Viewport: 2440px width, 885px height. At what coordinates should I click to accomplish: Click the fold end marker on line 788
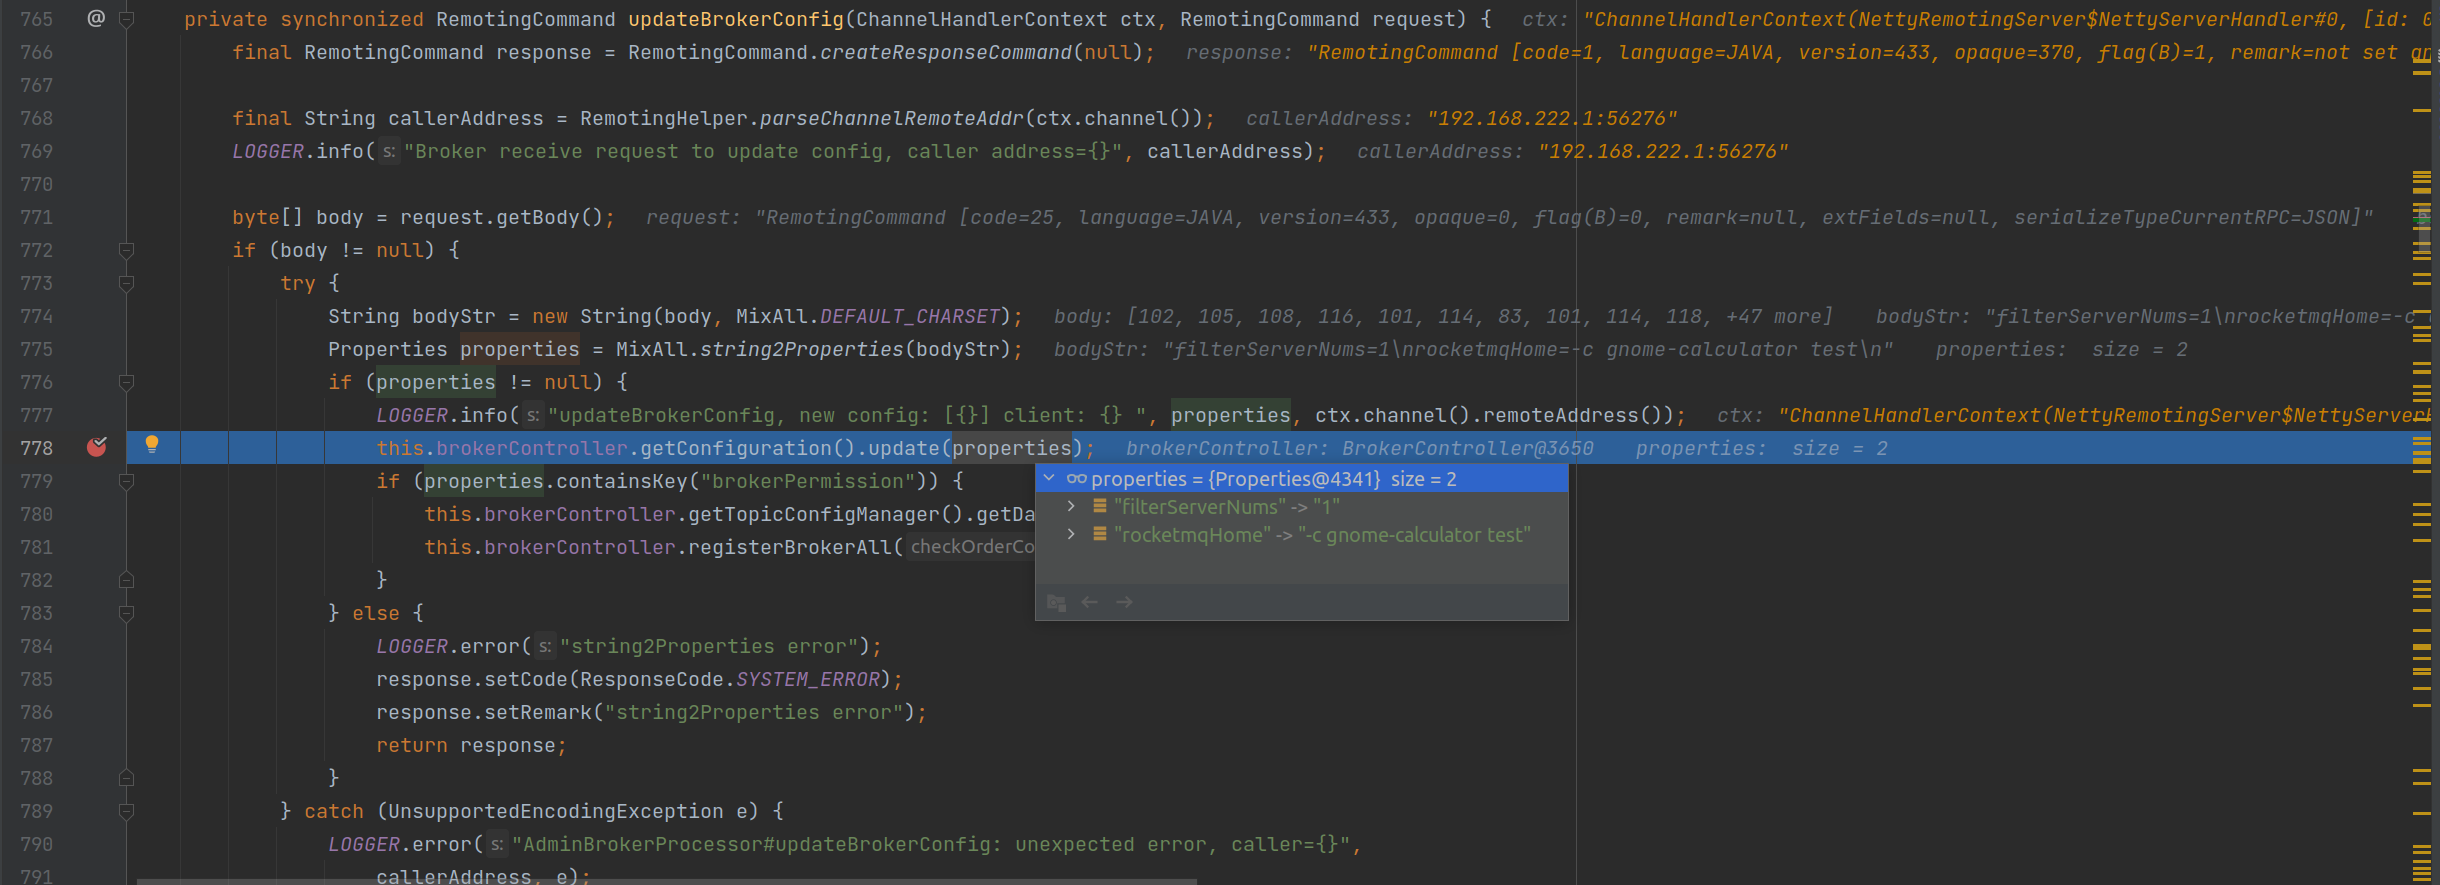click(x=127, y=778)
